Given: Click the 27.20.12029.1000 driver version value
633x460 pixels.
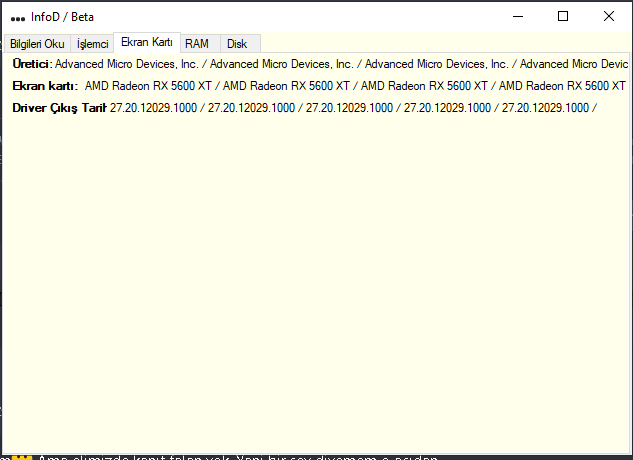Looking at the screenshot, I should [353, 108].
